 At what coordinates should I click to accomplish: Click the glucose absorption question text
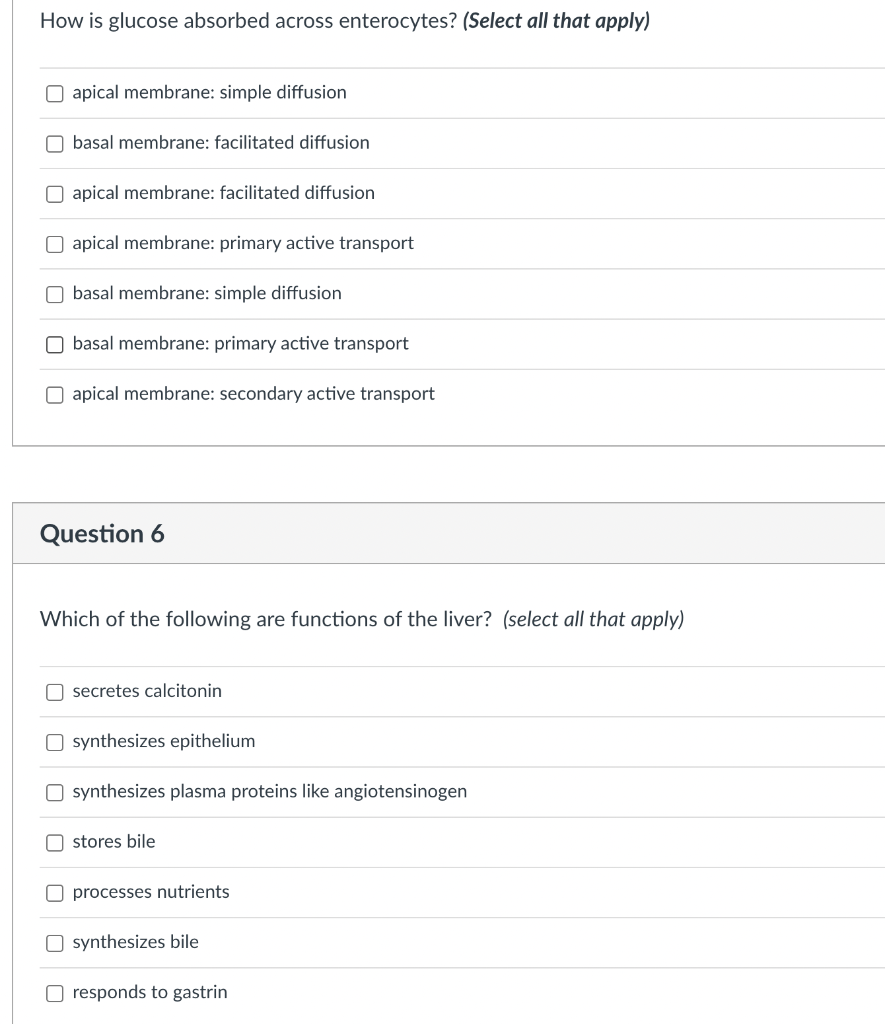pyautogui.click(x=344, y=22)
